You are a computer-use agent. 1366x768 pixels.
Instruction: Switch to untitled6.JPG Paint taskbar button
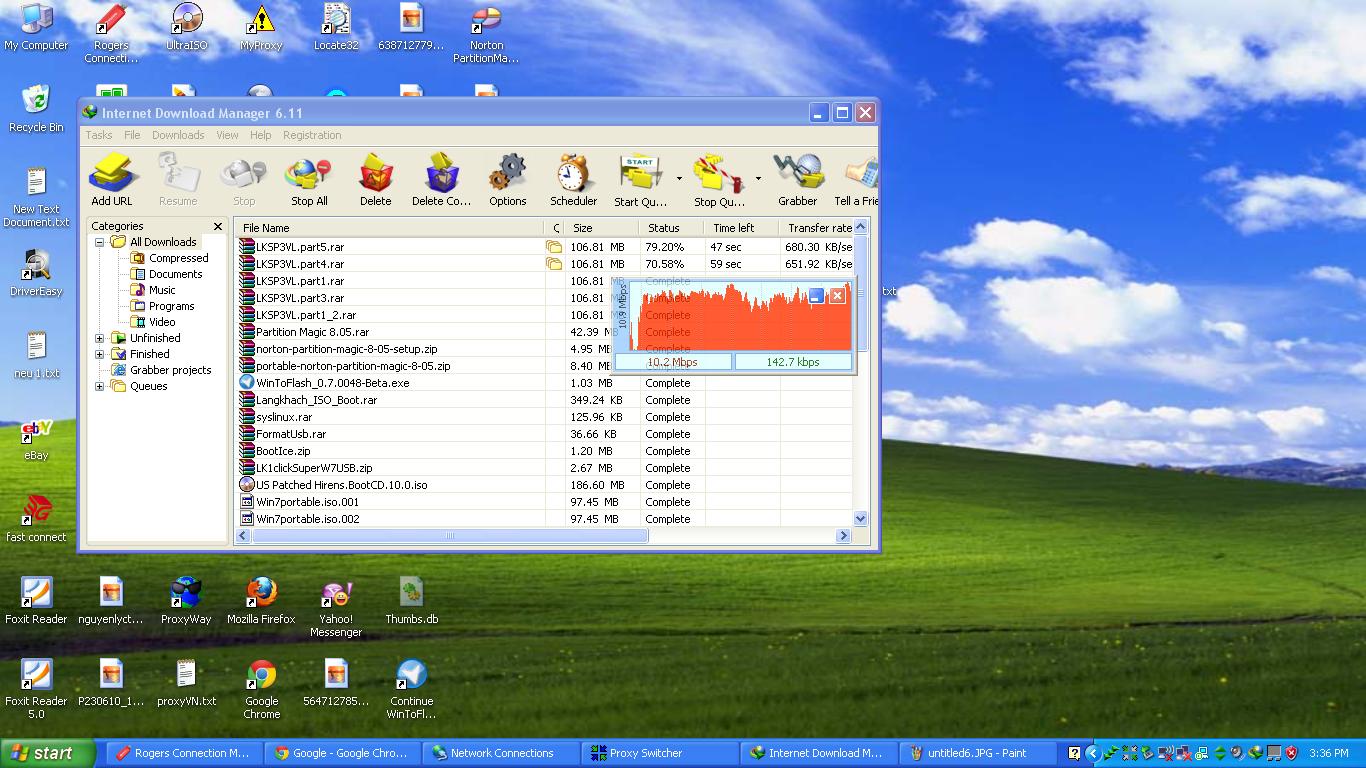(977, 753)
